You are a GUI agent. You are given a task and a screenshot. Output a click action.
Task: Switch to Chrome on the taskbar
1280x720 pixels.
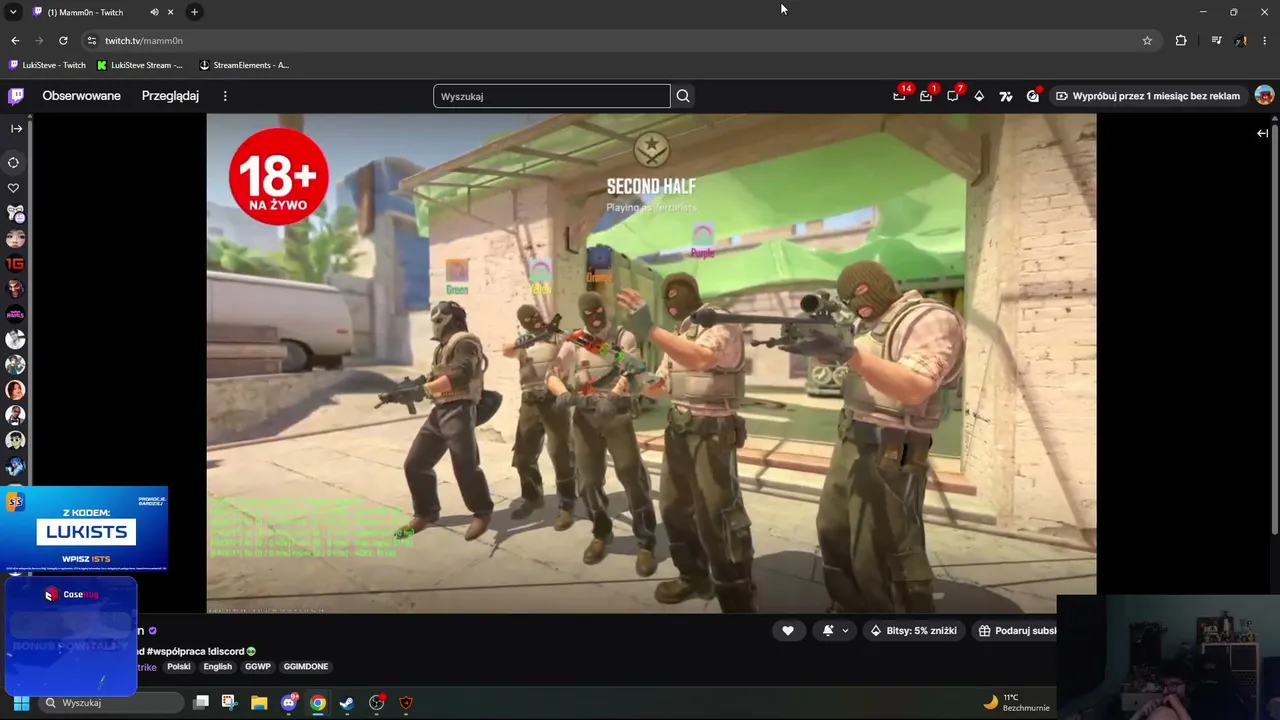(317, 703)
